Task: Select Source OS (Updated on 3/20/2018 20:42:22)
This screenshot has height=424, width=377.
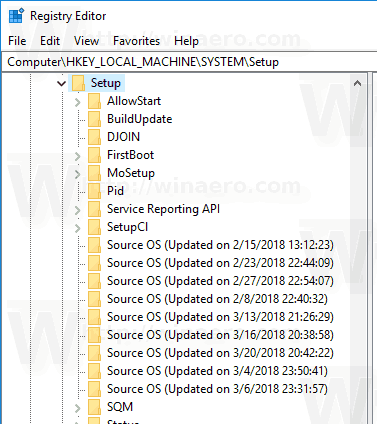Action: pyautogui.click(x=220, y=353)
